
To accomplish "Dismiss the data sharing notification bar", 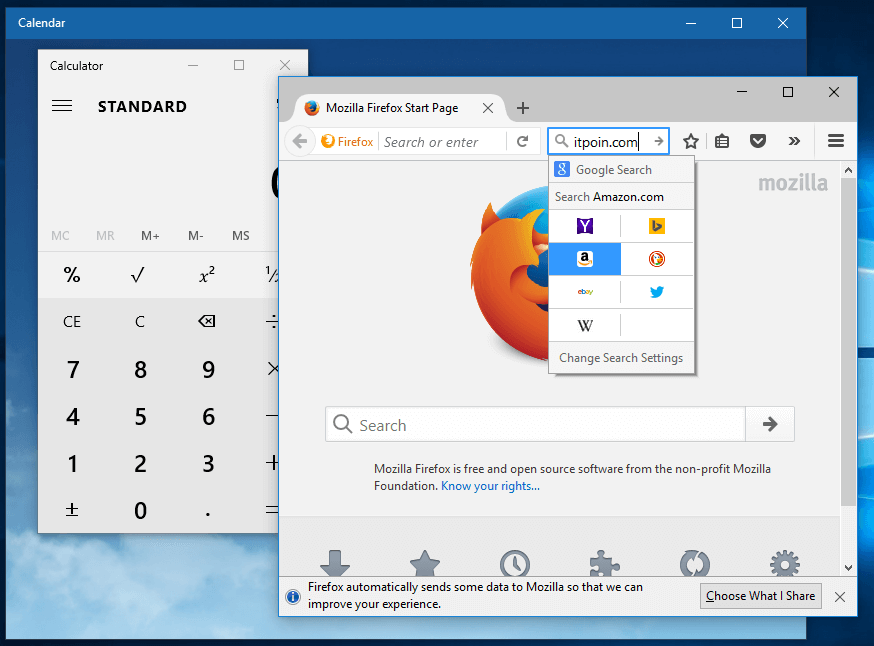I will (840, 597).
